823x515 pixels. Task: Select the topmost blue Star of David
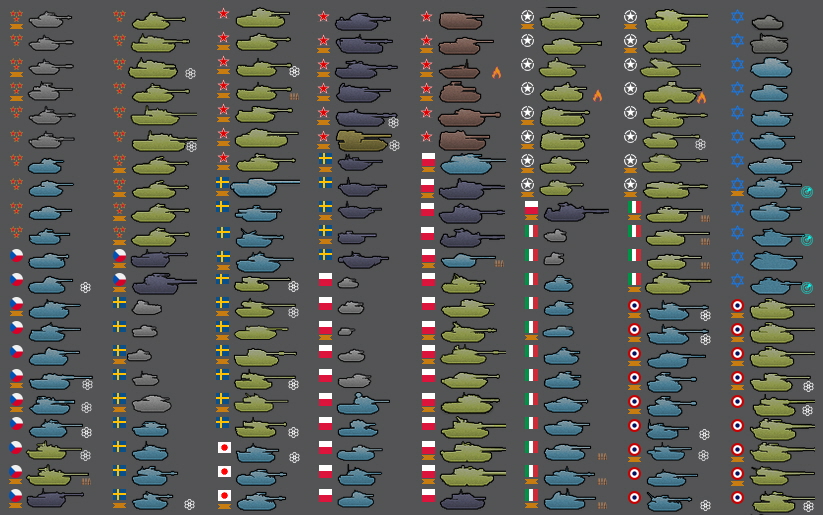tap(737, 16)
